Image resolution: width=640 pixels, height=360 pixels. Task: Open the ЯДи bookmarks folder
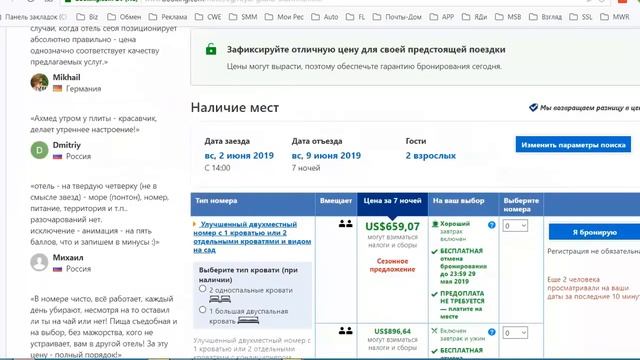point(475,17)
